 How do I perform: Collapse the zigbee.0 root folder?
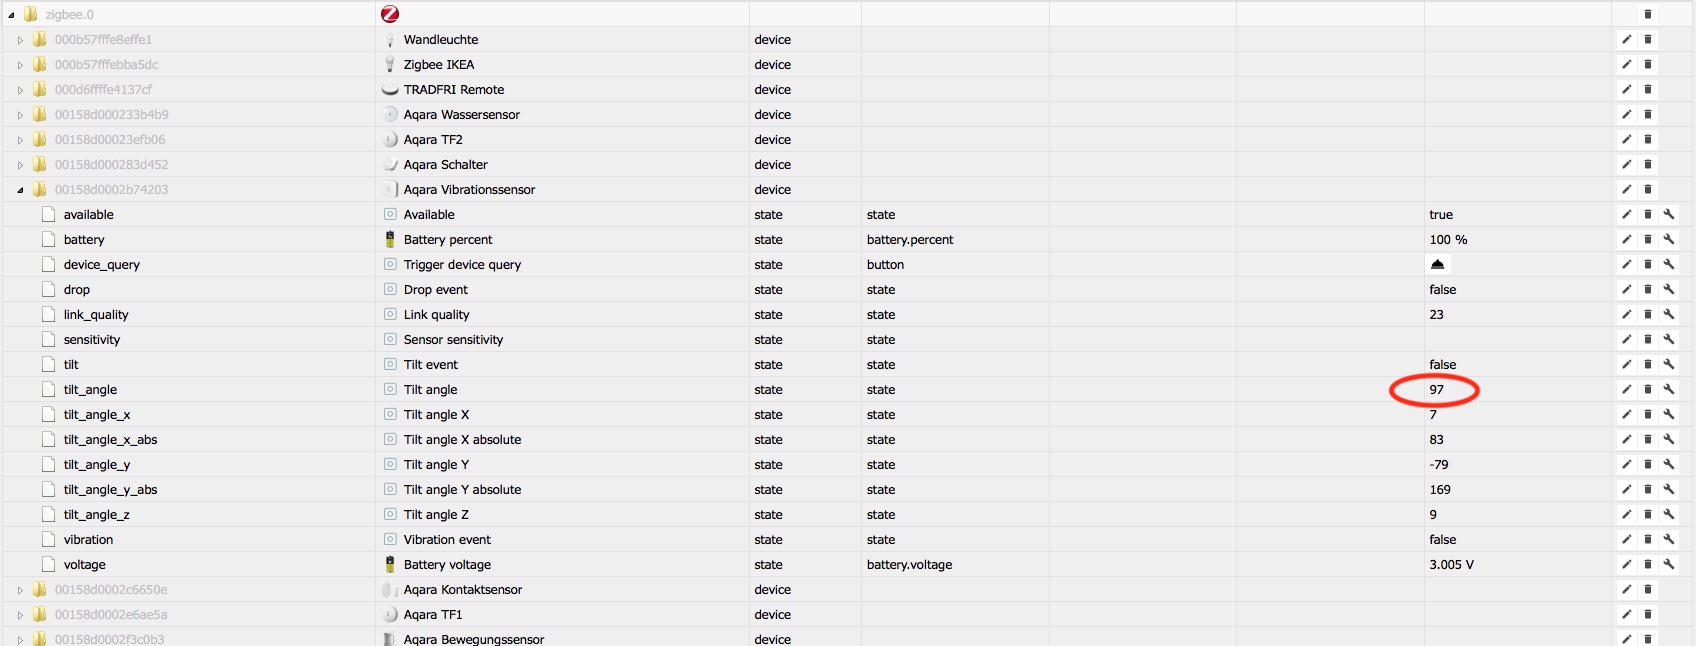coord(11,15)
